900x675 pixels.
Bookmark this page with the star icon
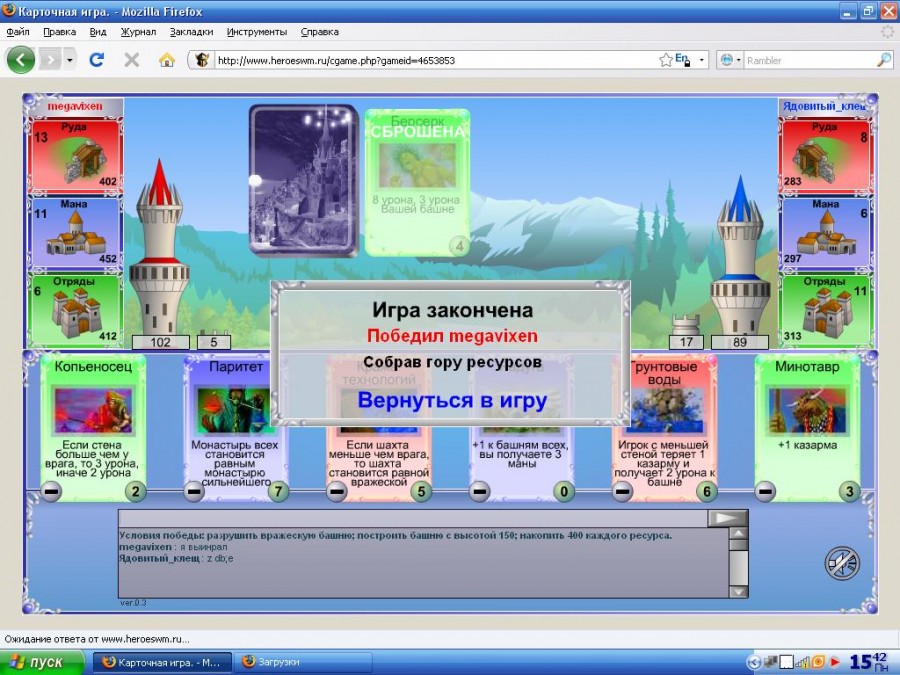pyautogui.click(x=666, y=60)
